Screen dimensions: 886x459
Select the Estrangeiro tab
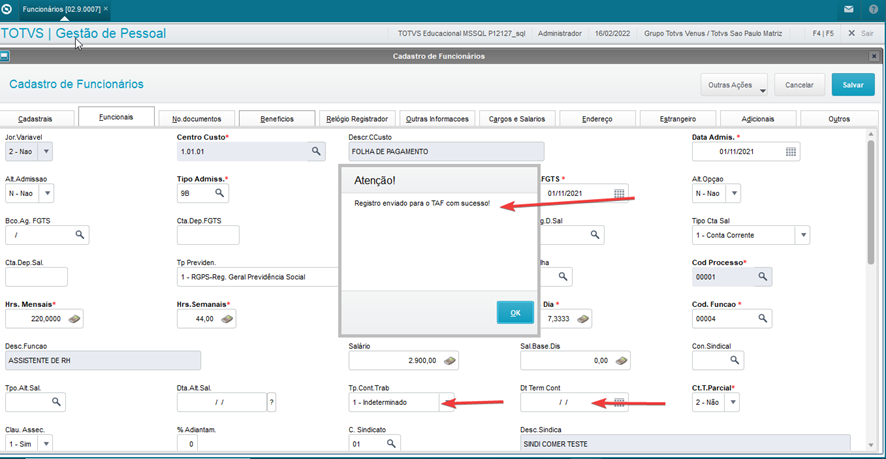pos(677,119)
